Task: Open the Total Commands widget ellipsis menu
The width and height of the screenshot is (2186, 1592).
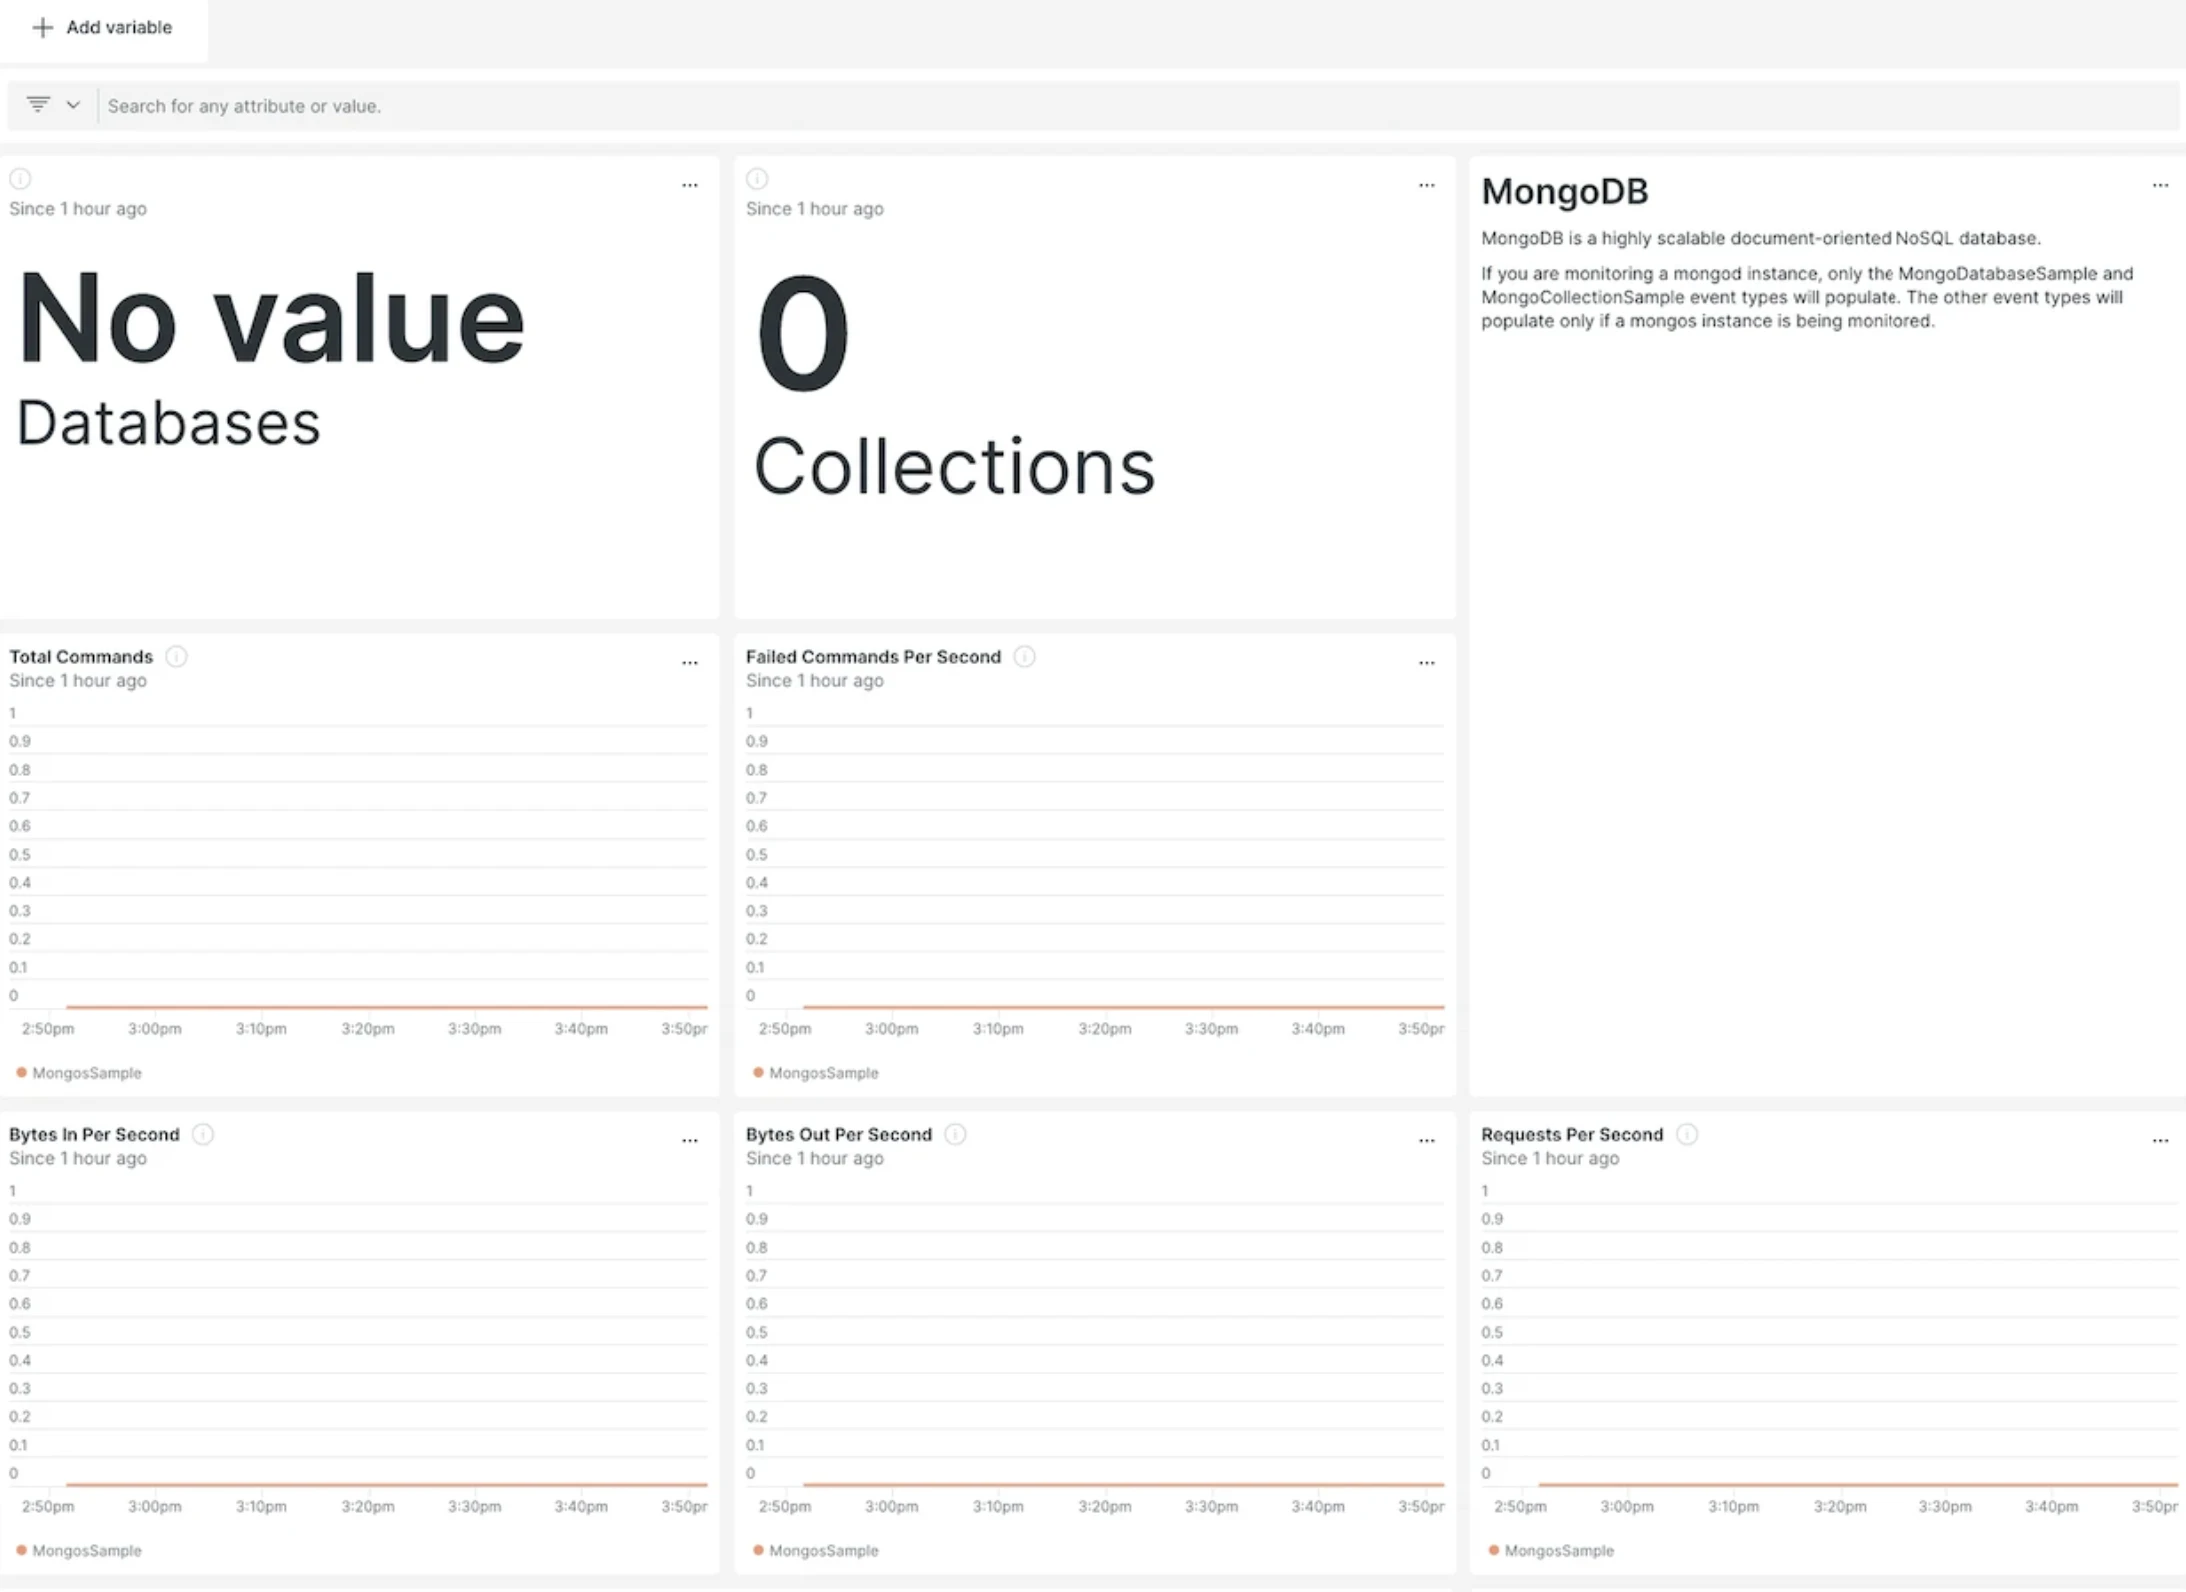Action: tap(690, 663)
